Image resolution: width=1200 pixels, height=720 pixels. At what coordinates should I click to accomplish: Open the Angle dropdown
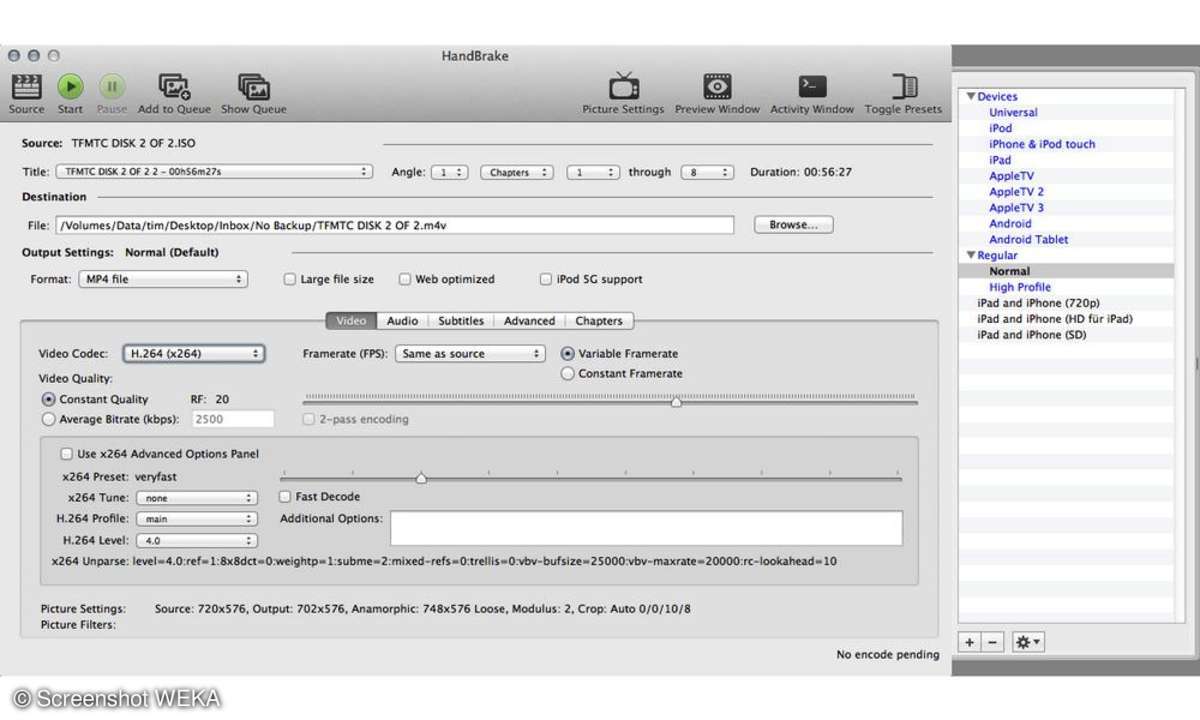pos(449,172)
